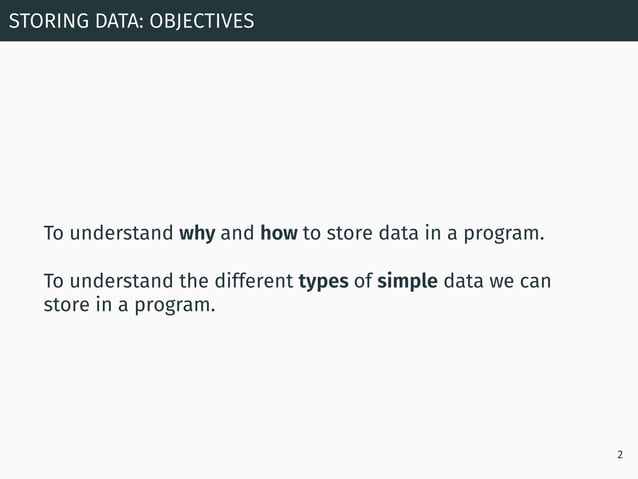Click the word 'STORING' in the header
This screenshot has width=638, height=479.
coord(41,20)
